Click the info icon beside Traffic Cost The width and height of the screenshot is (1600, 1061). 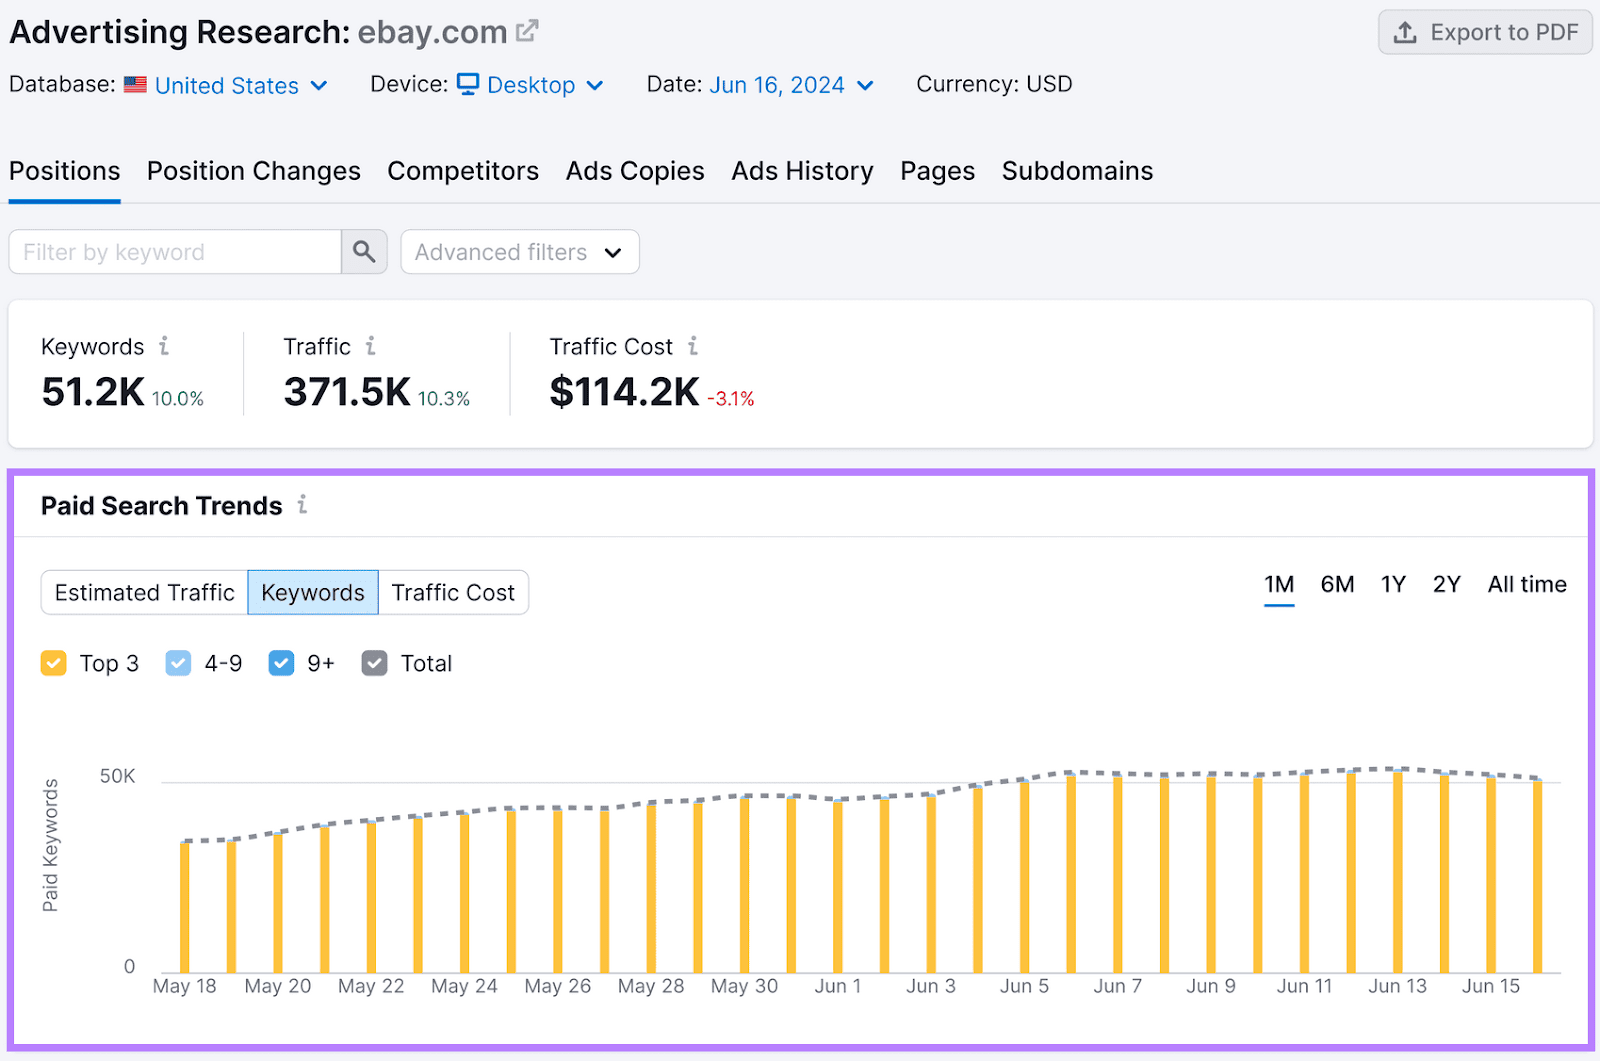coord(695,346)
